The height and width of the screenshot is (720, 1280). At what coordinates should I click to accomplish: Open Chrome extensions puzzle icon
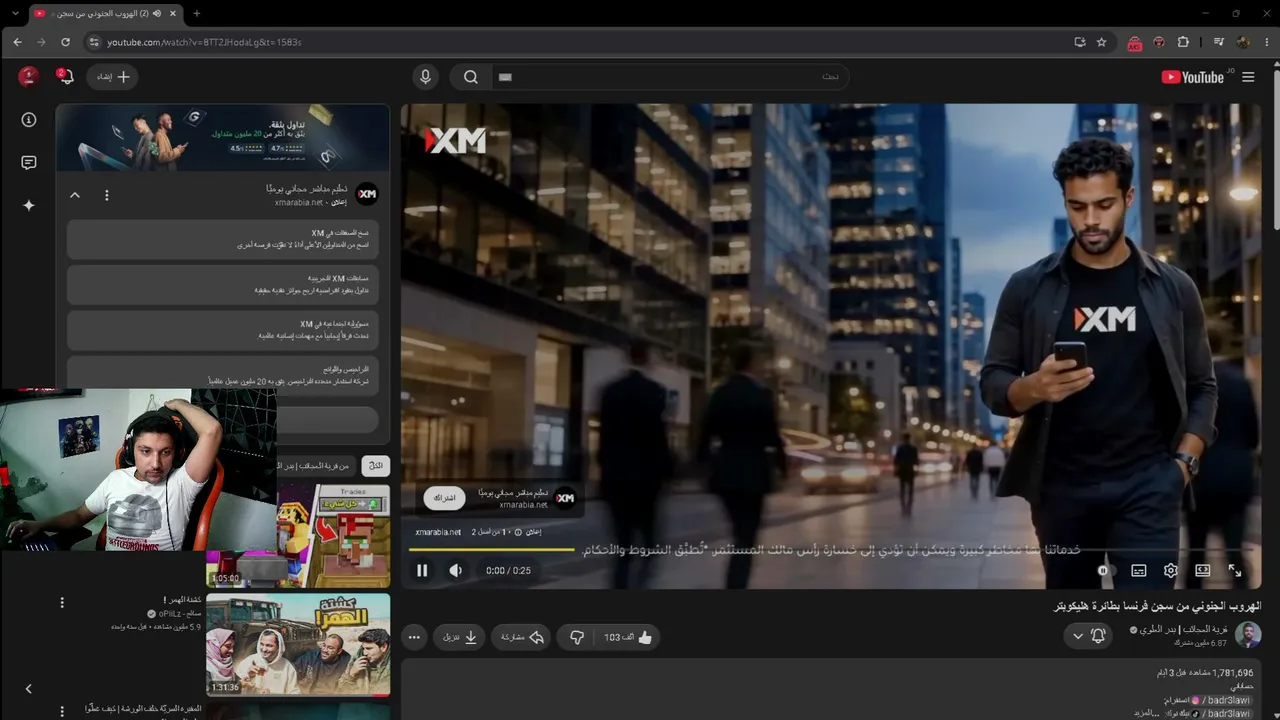click(x=1184, y=42)
